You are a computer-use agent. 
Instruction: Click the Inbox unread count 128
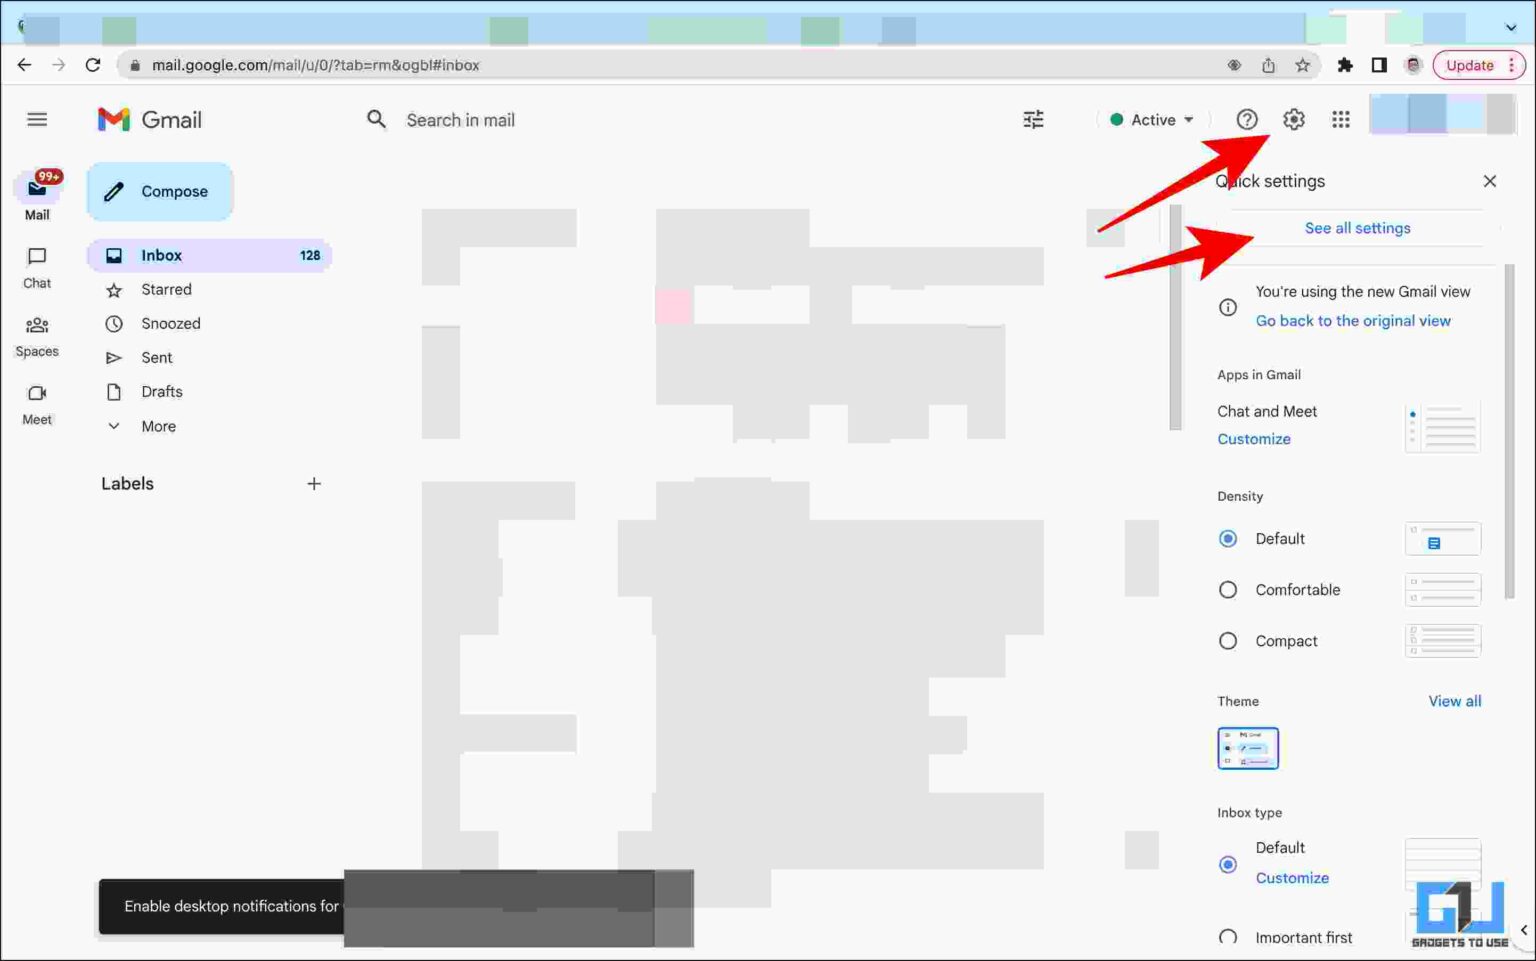310,255
